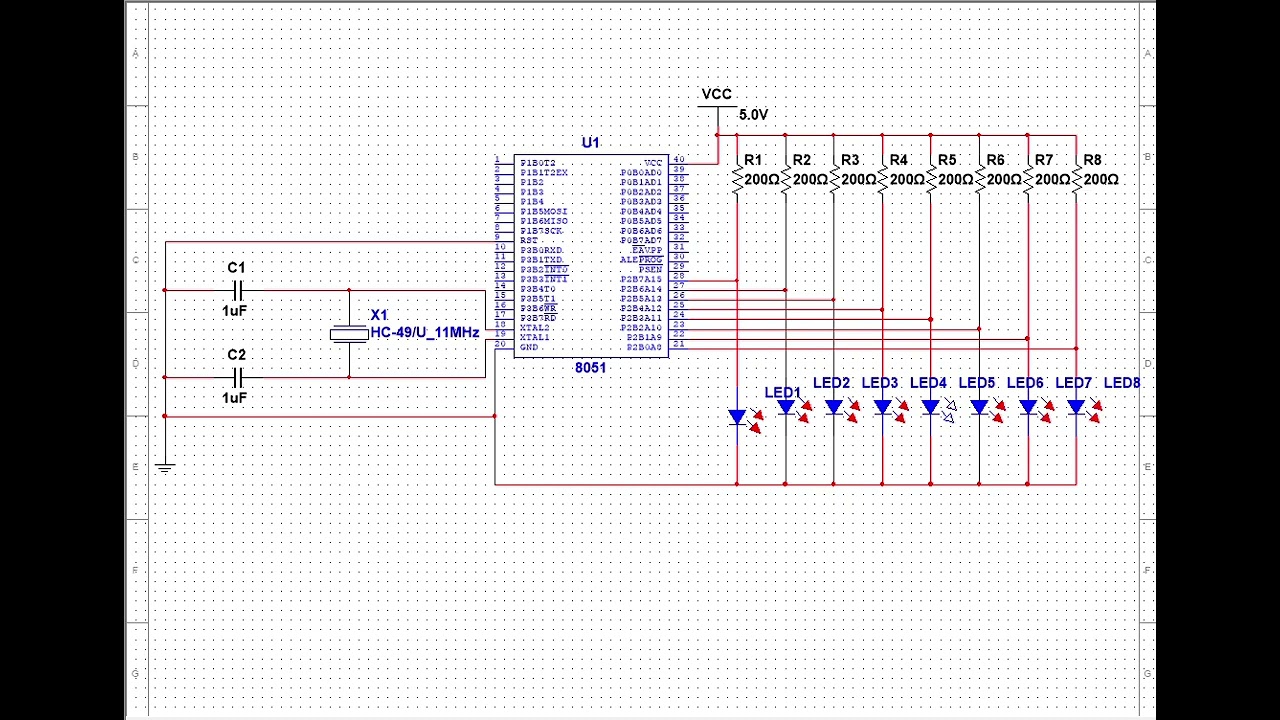Viewport: 1280px width, 720px height.
Task: Click the 5.0V voltage label
Action: click(x=753, y=115)
